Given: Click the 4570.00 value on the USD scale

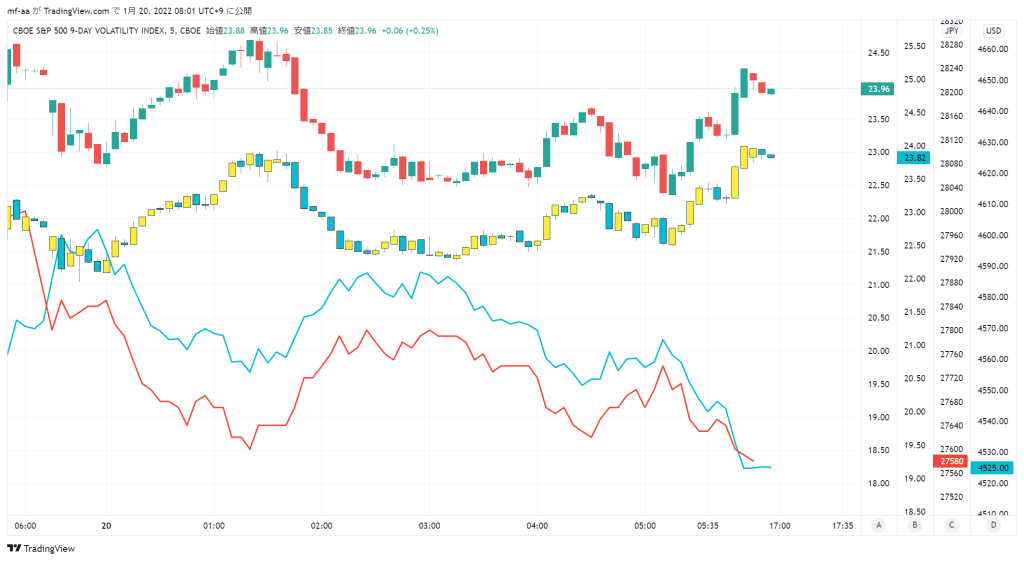Looking at the screenshot, I should [x=993, y=329].
